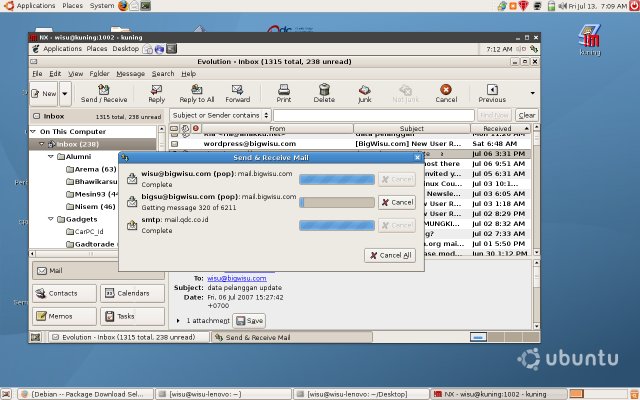
Task: Switch to Calendars view
Action: [132, 293]
